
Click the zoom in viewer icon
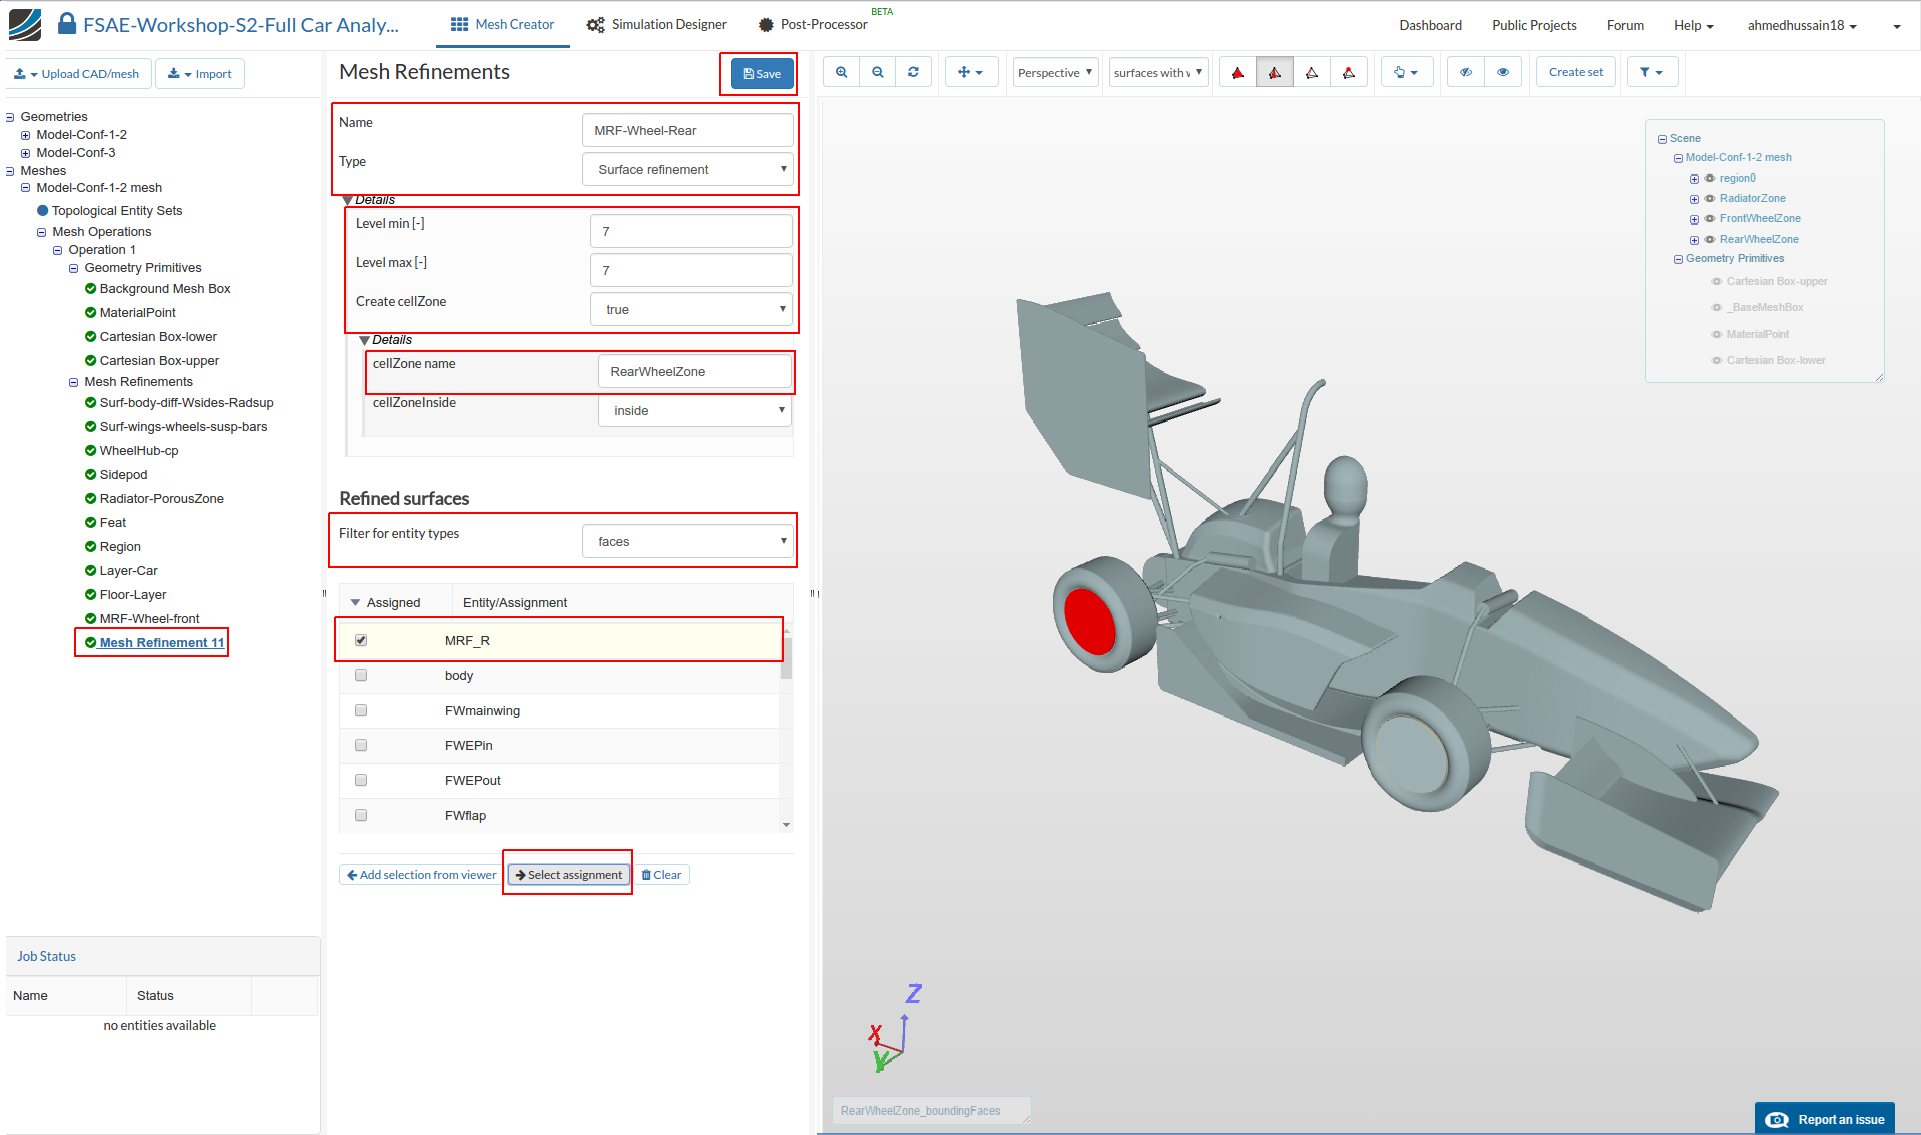[842, 72]
